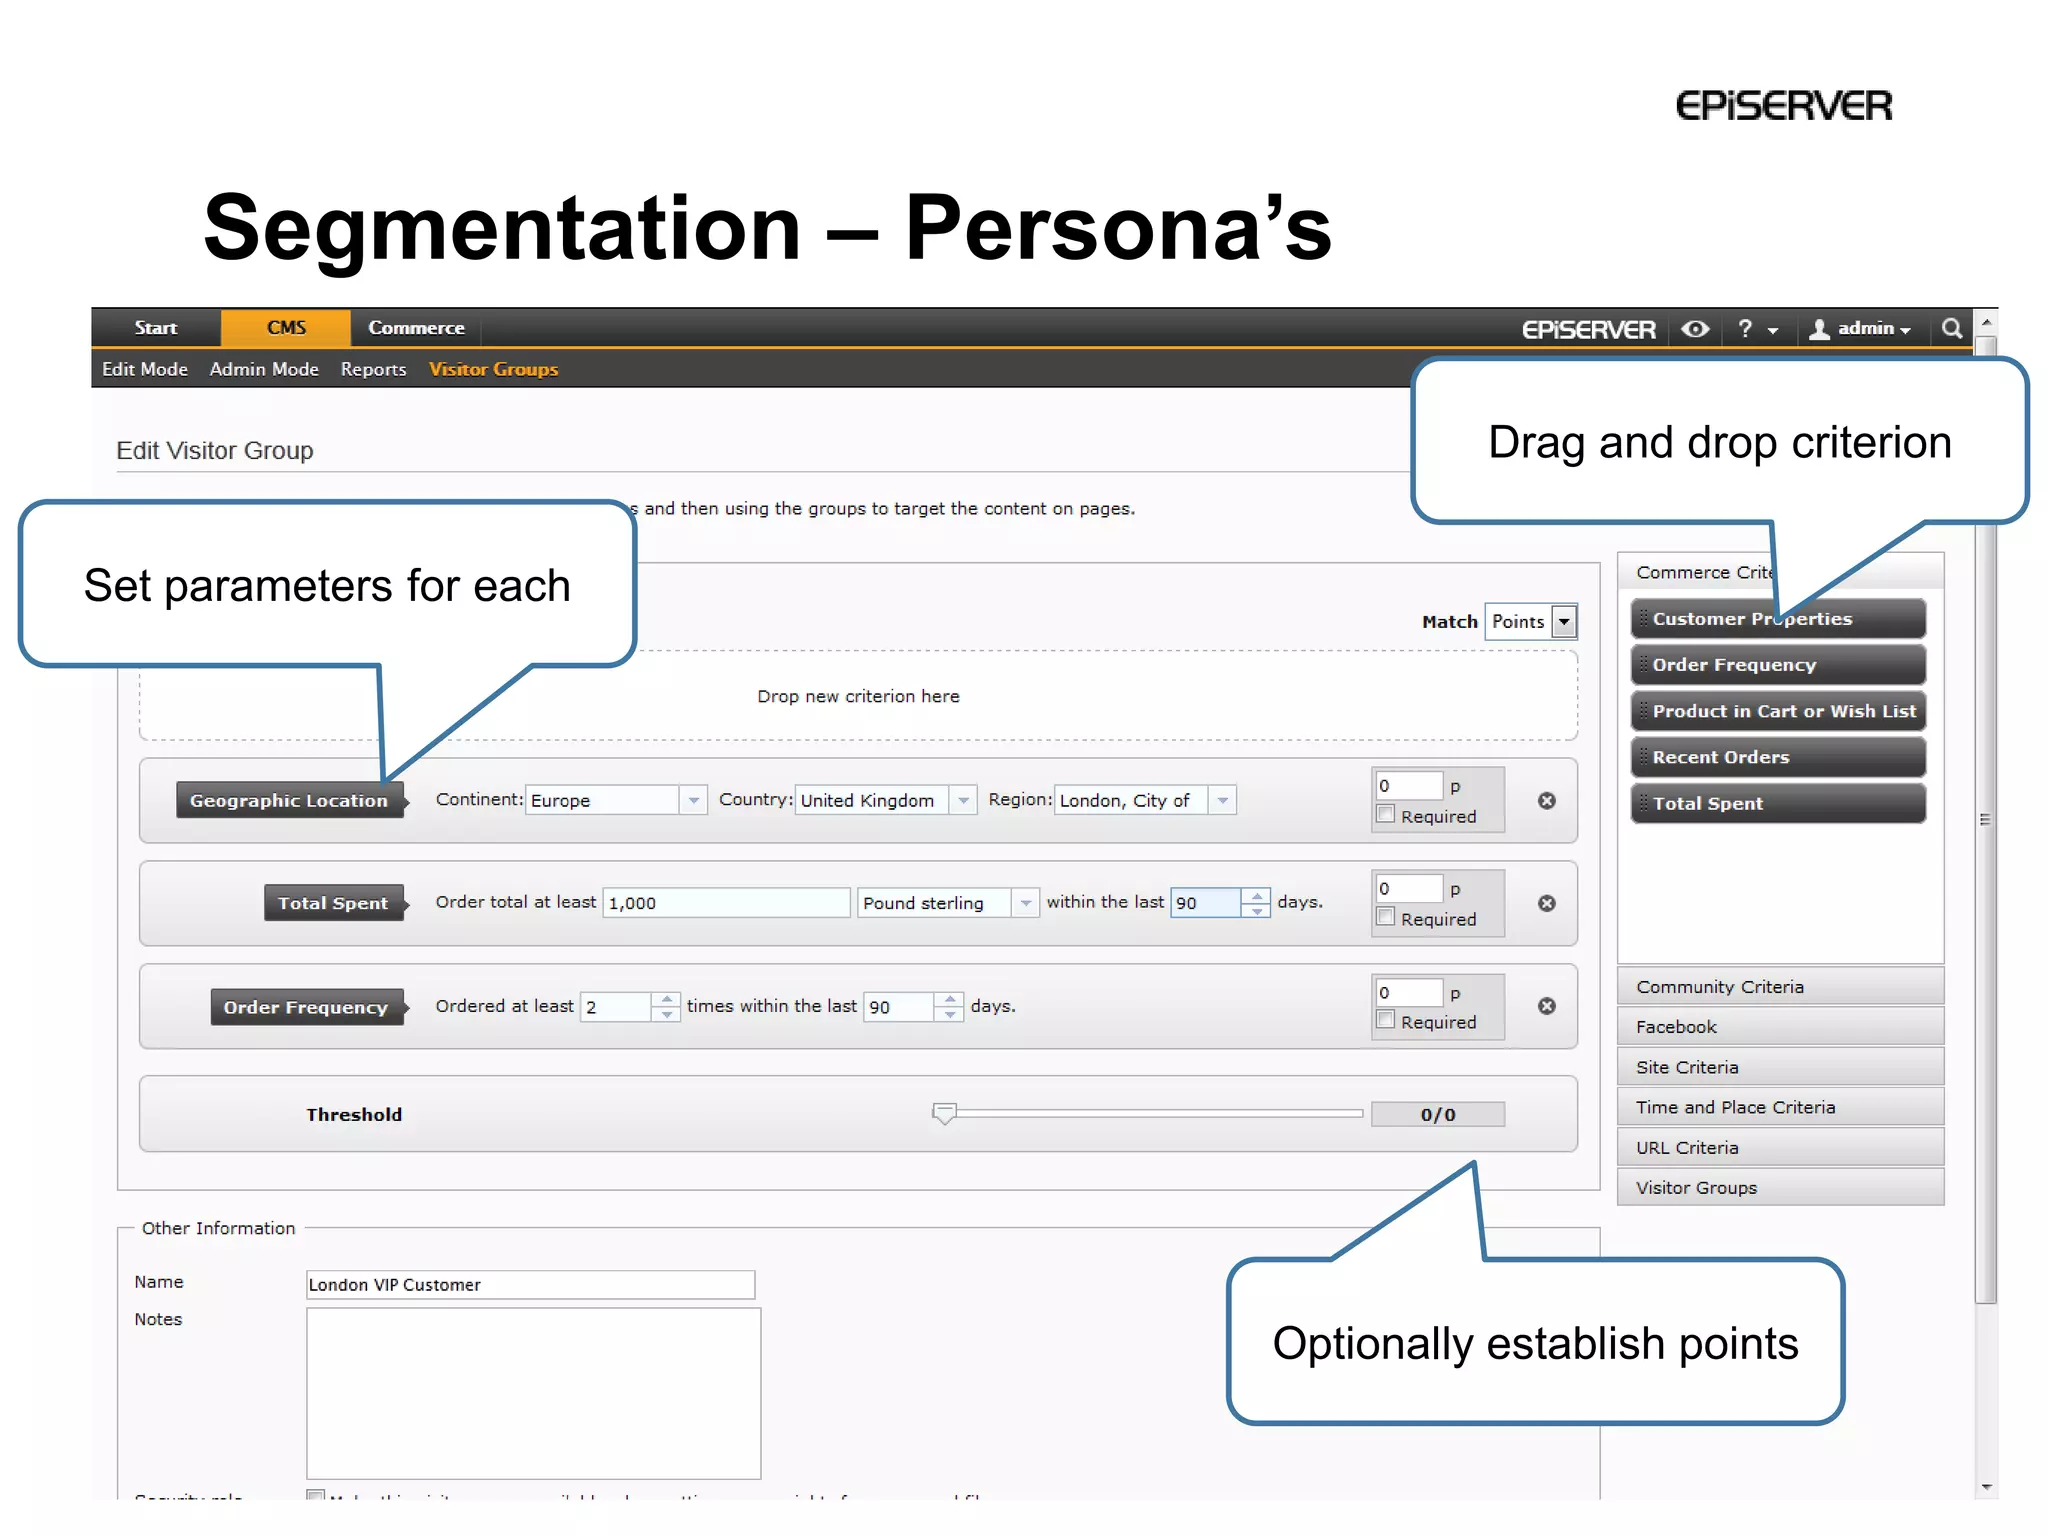Select the Recent Orders criterion
This screenshot has width=2048, height=1536.
[x=1778, y=757]
